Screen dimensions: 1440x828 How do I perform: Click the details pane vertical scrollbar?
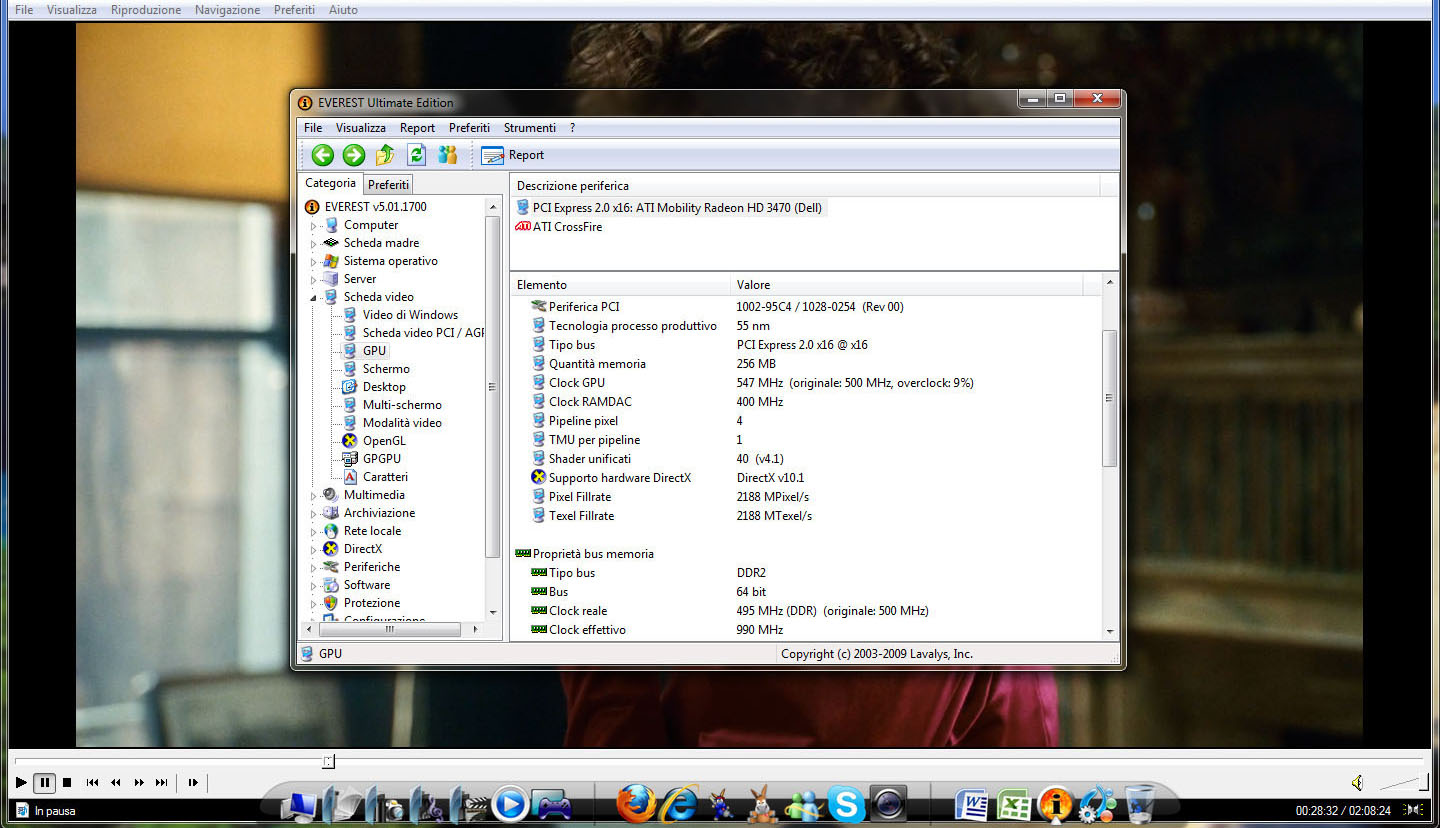tap(1110, 397)
